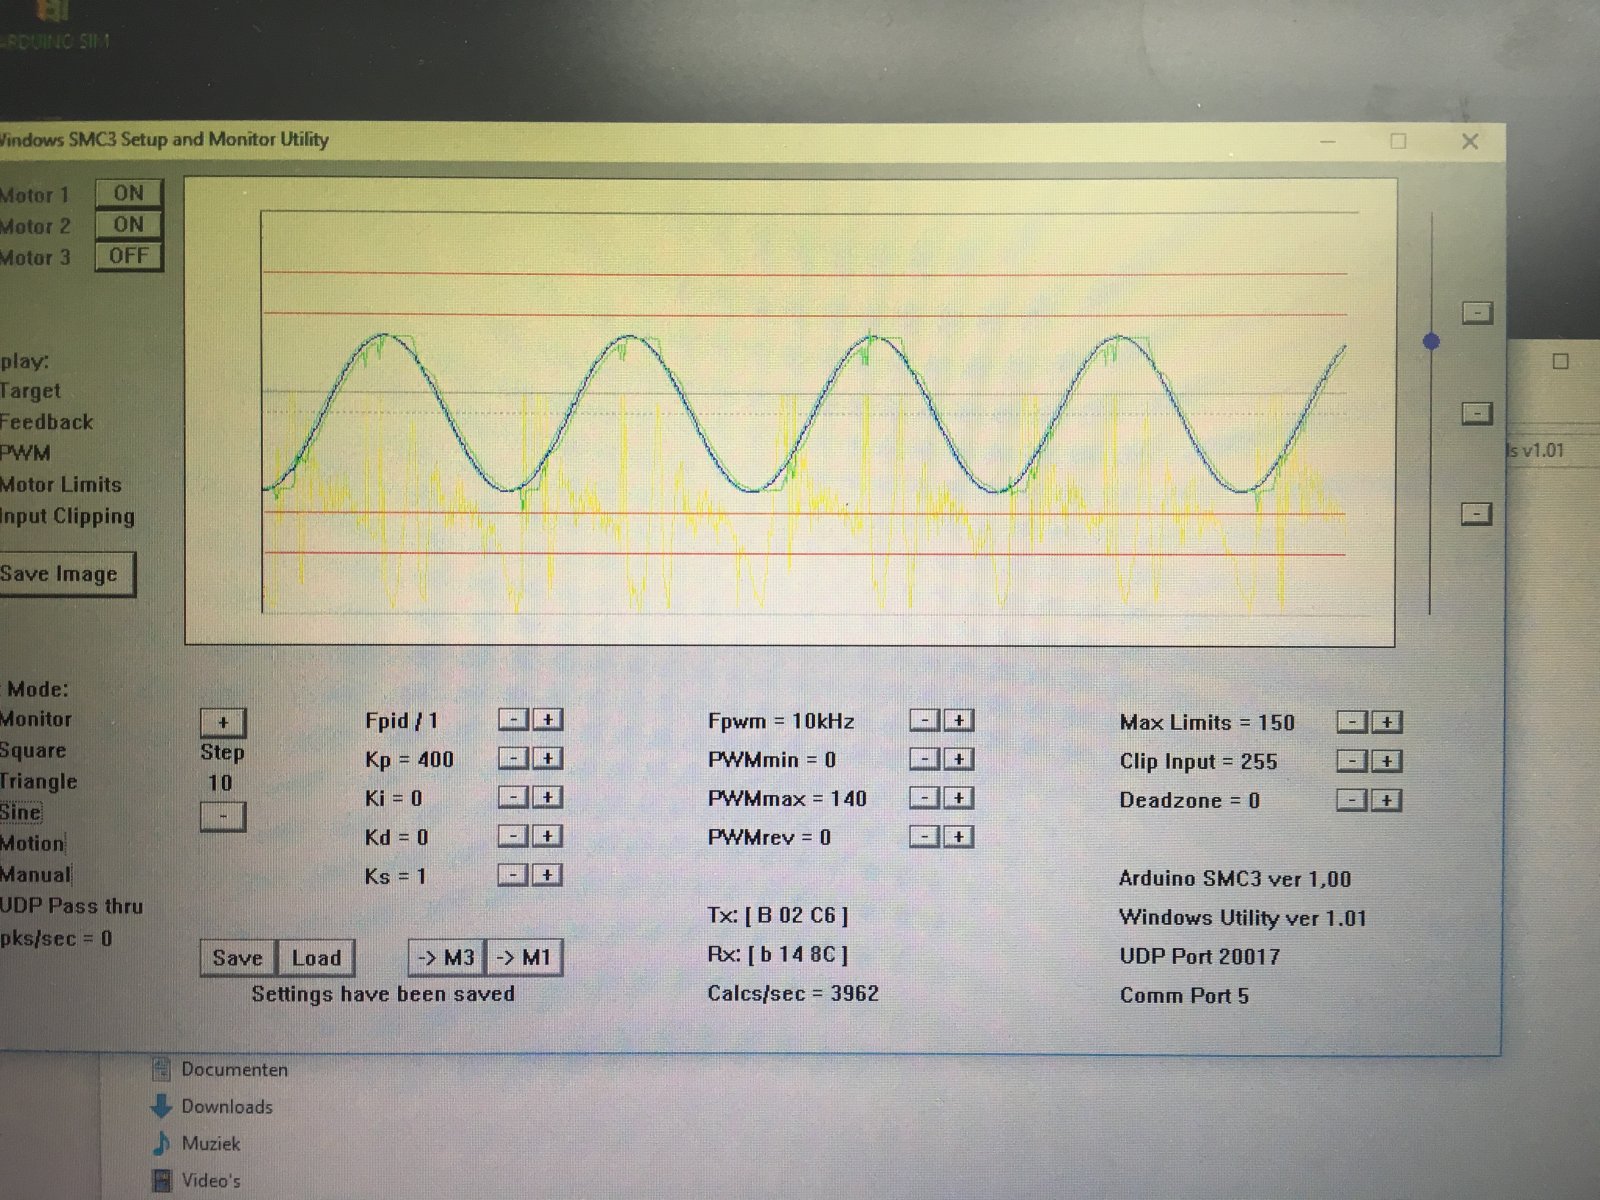Toggle Motor 1 ON button
1600x1200 pixels.
pyautogui.click(x=129, y=193)
